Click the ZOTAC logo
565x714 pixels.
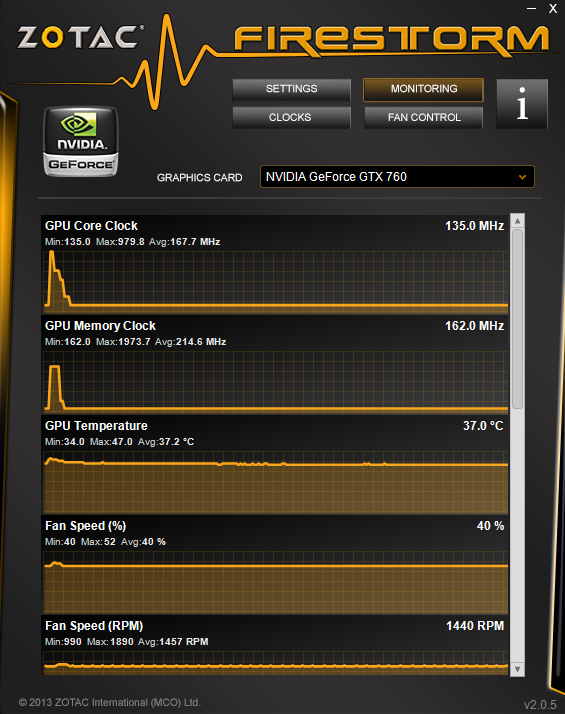[81, 37]
